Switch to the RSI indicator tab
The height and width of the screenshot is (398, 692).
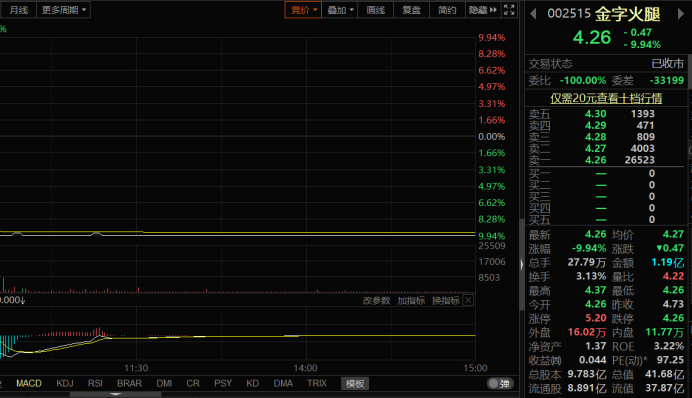coord(95,383)
